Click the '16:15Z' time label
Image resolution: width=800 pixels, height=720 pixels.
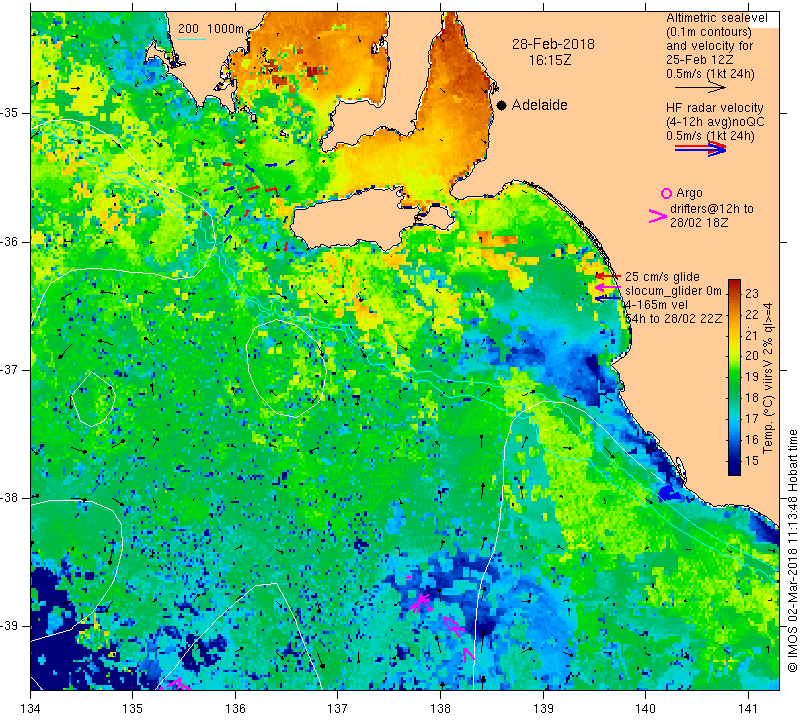click(x=549, y=60)
